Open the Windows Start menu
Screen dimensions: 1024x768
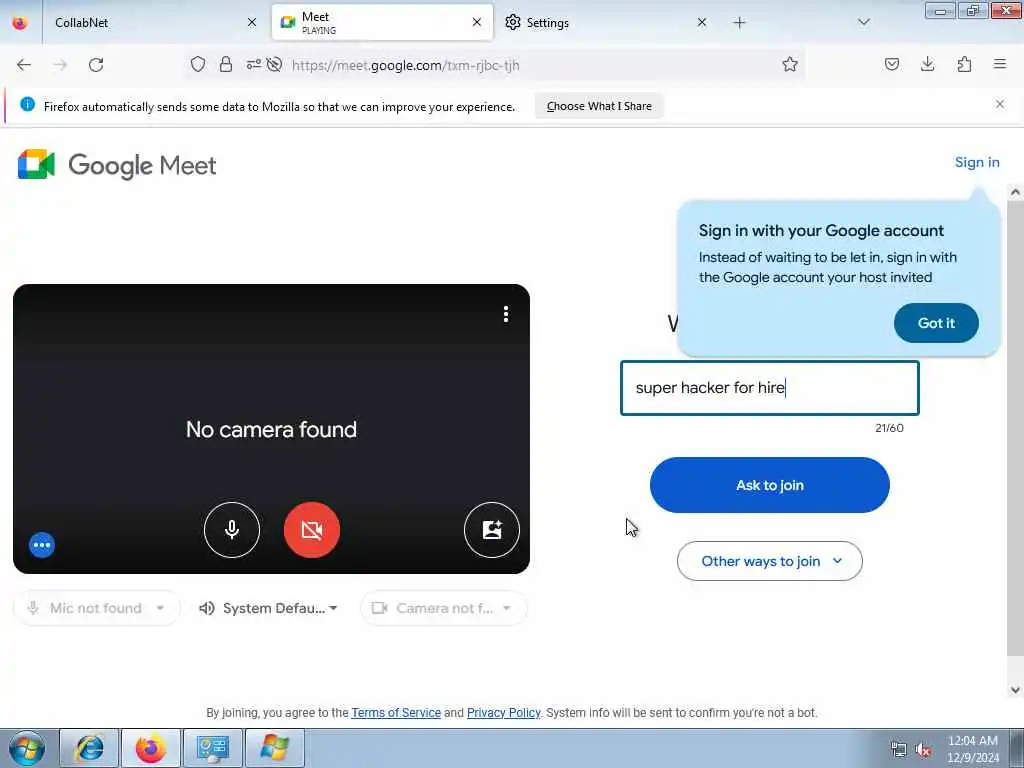(27, 748)
